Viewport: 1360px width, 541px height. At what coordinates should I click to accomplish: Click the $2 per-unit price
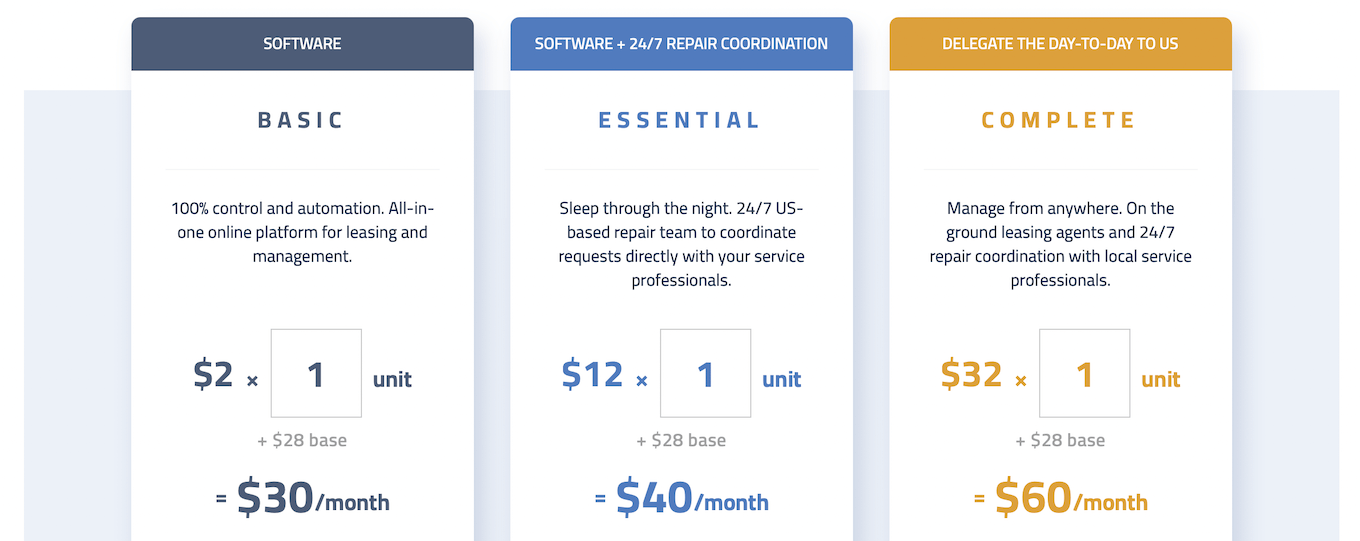[213, 374]
